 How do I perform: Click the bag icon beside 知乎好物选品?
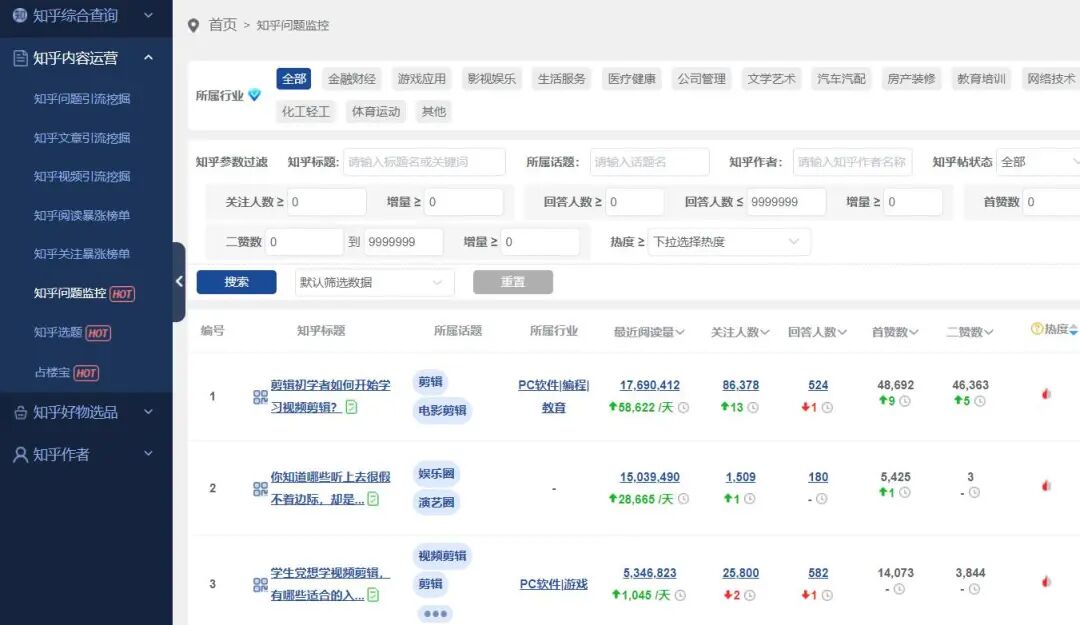tap(21, 413)
